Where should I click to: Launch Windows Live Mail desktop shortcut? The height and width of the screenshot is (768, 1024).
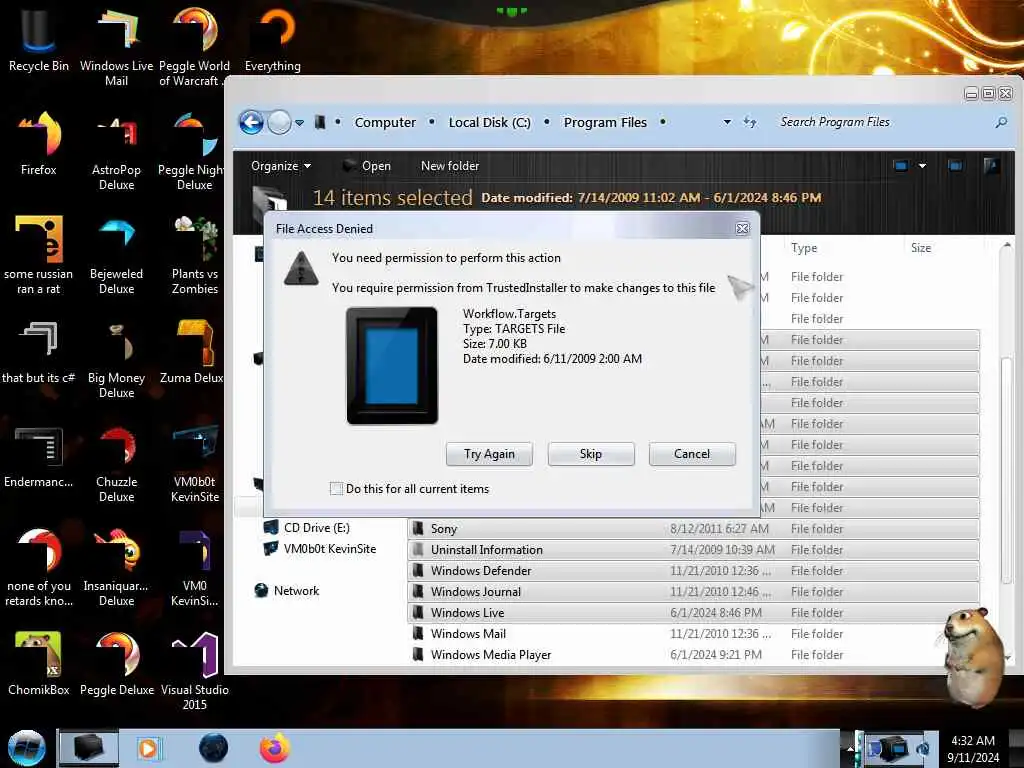(x=116, y=46)
